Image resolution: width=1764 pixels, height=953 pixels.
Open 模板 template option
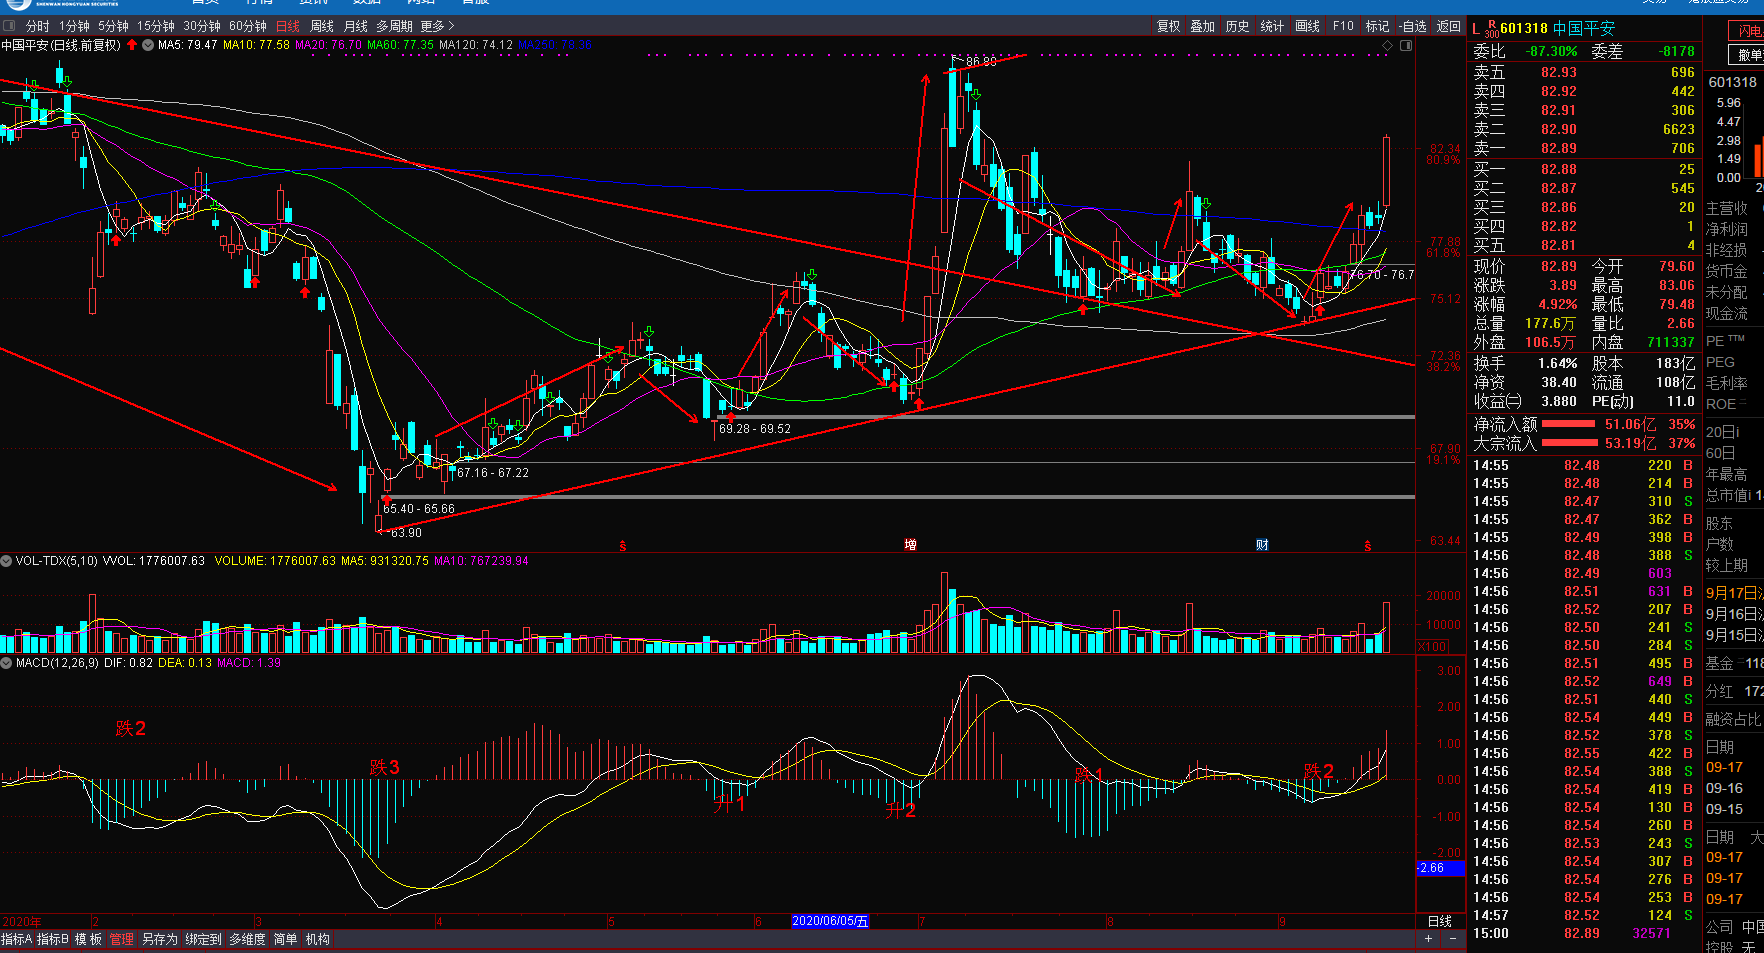coord(89,939)
